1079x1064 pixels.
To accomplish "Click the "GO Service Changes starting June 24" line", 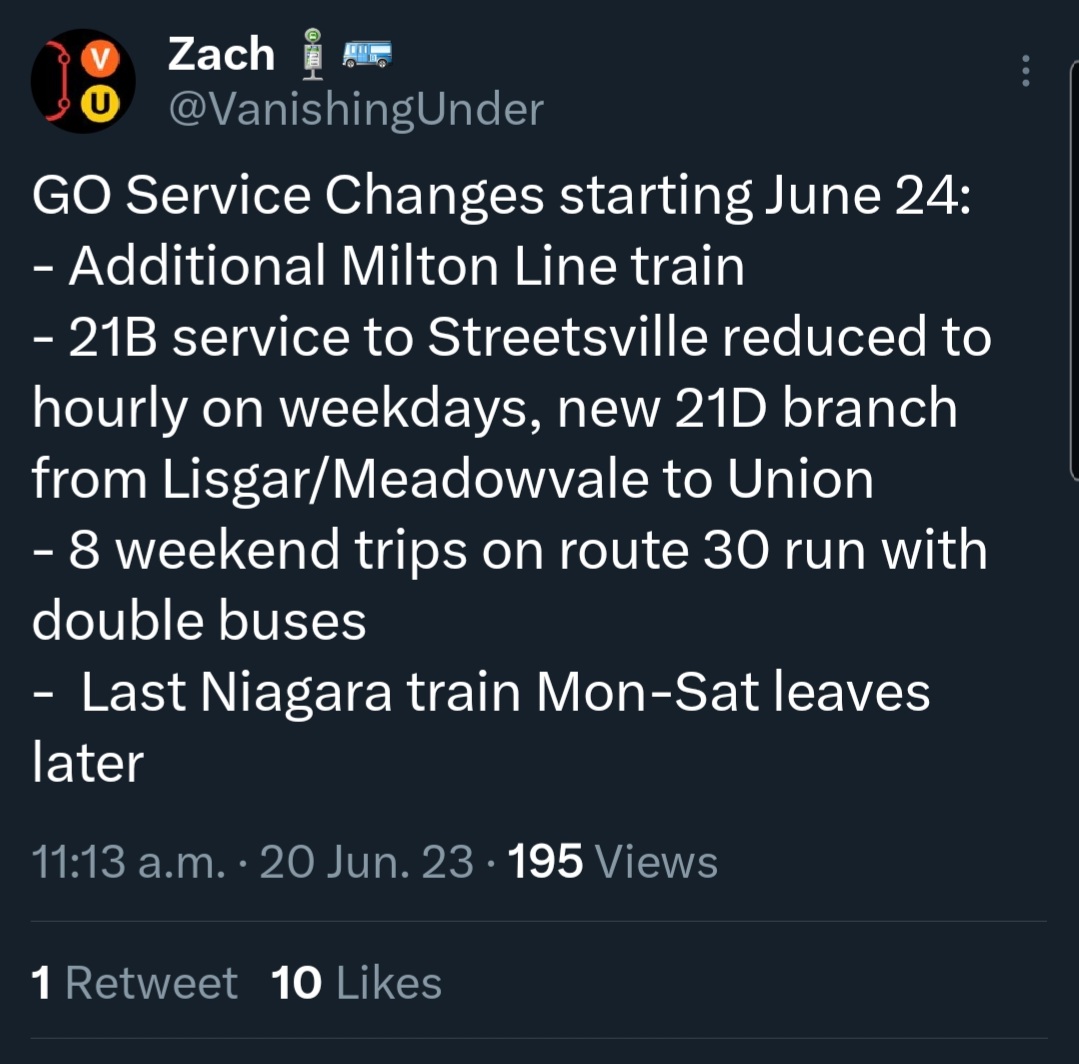I will pyautogui.click(x=500, y=196).
